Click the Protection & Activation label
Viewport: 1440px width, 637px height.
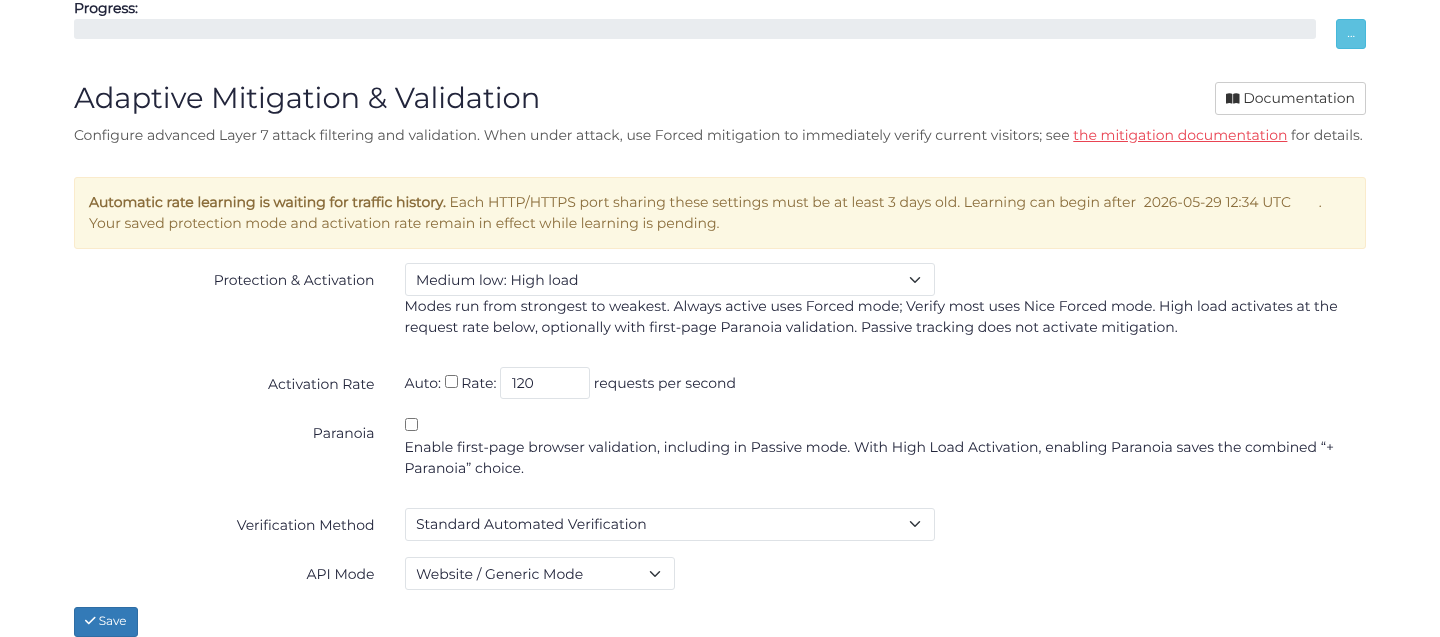[294, 281]
